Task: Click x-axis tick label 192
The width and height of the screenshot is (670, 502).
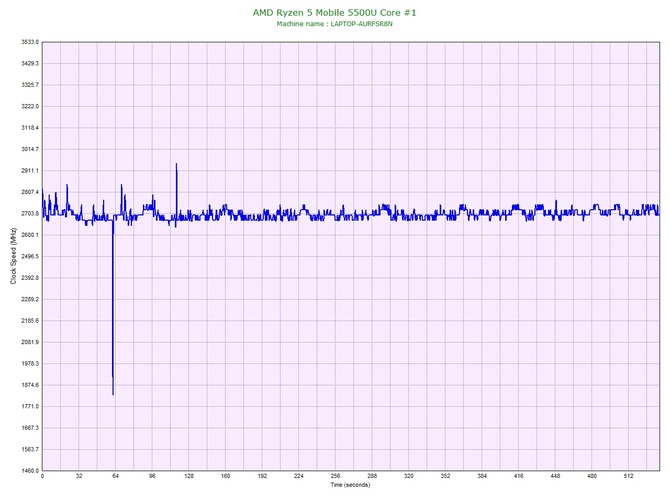Action: 262,476
